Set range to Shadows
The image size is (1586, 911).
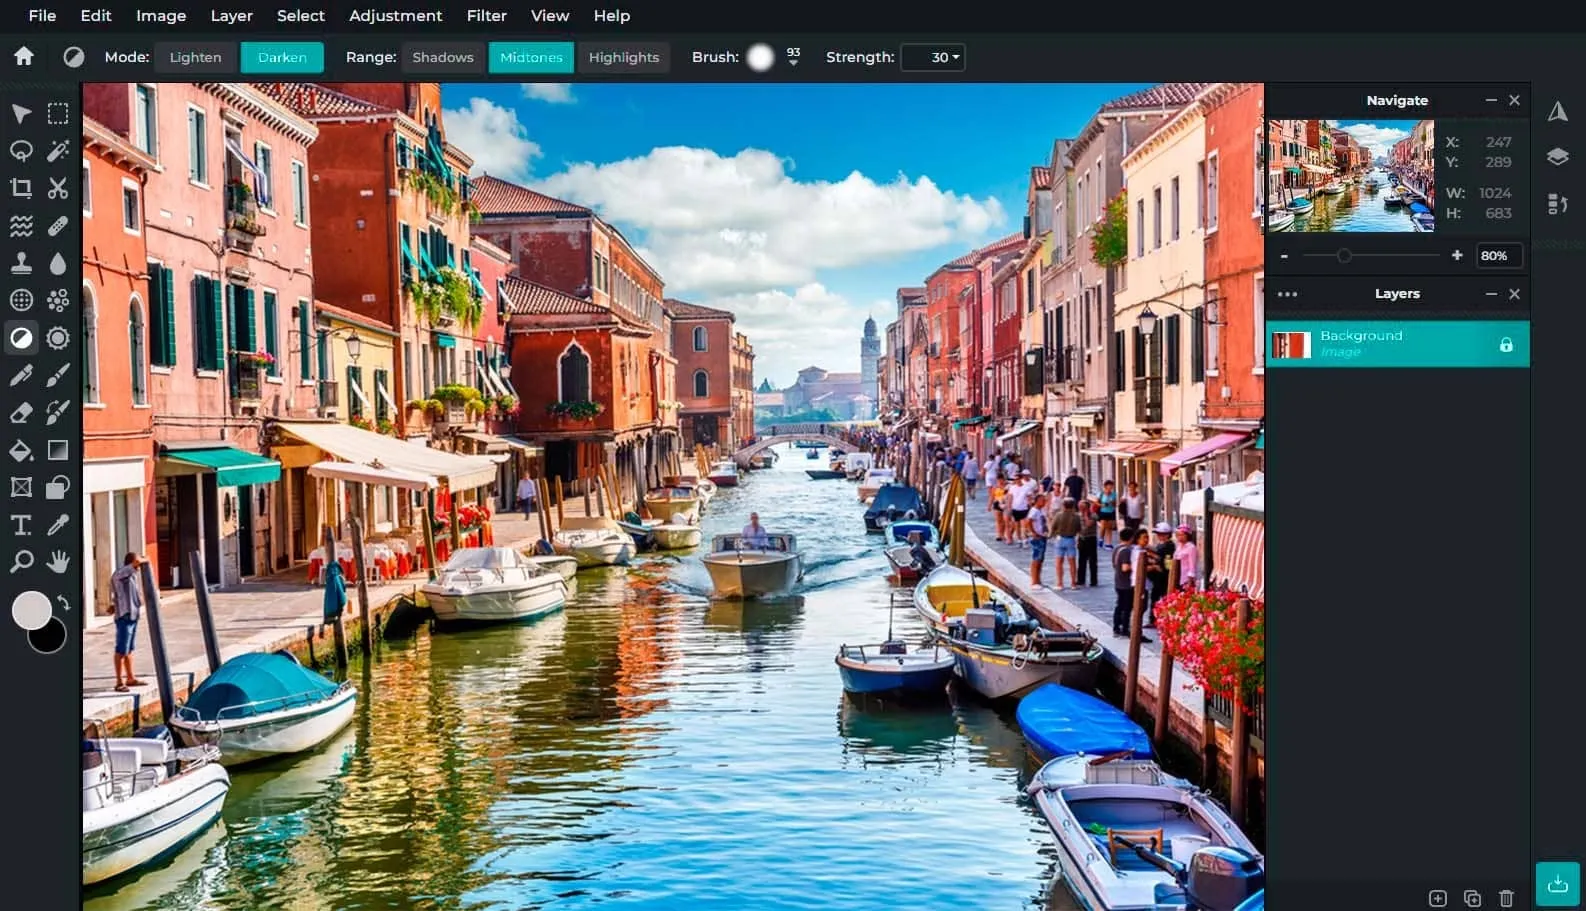click(x=442, y=57)
